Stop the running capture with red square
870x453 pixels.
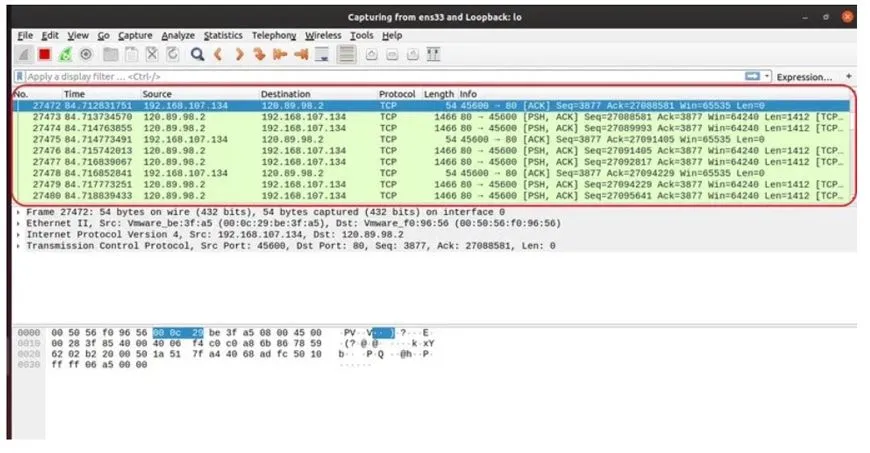[x=44, y=54]
